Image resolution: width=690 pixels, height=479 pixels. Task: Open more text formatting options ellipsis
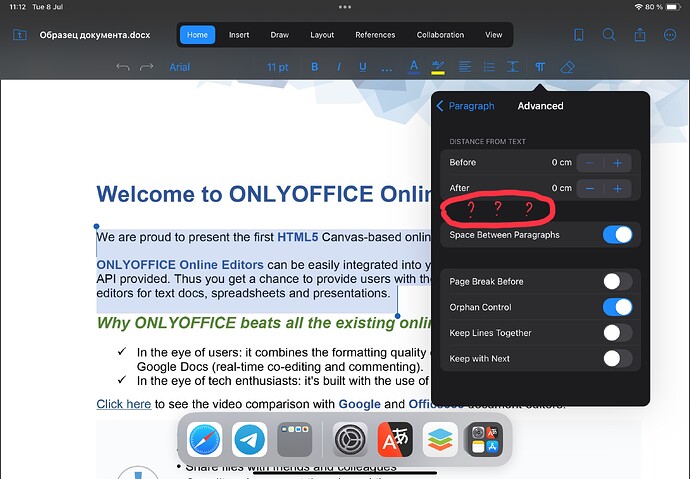point(386,69)
